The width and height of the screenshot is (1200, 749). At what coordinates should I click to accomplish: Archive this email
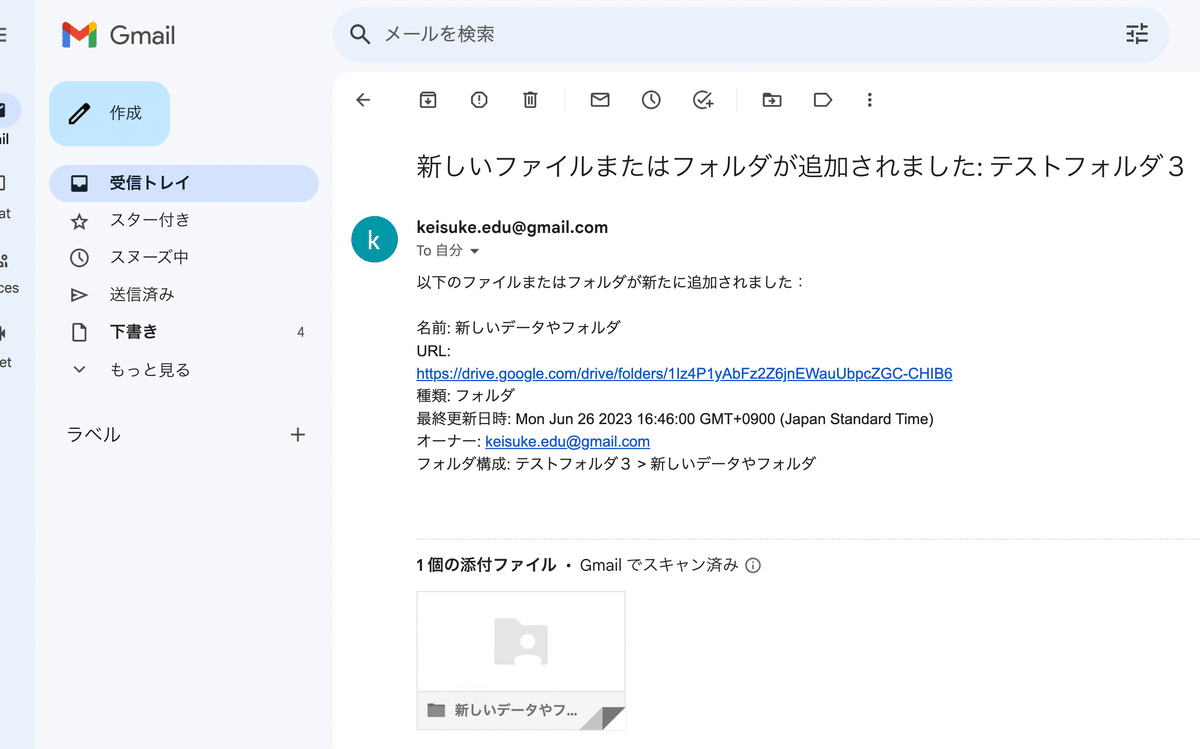[x=428, y=100]
